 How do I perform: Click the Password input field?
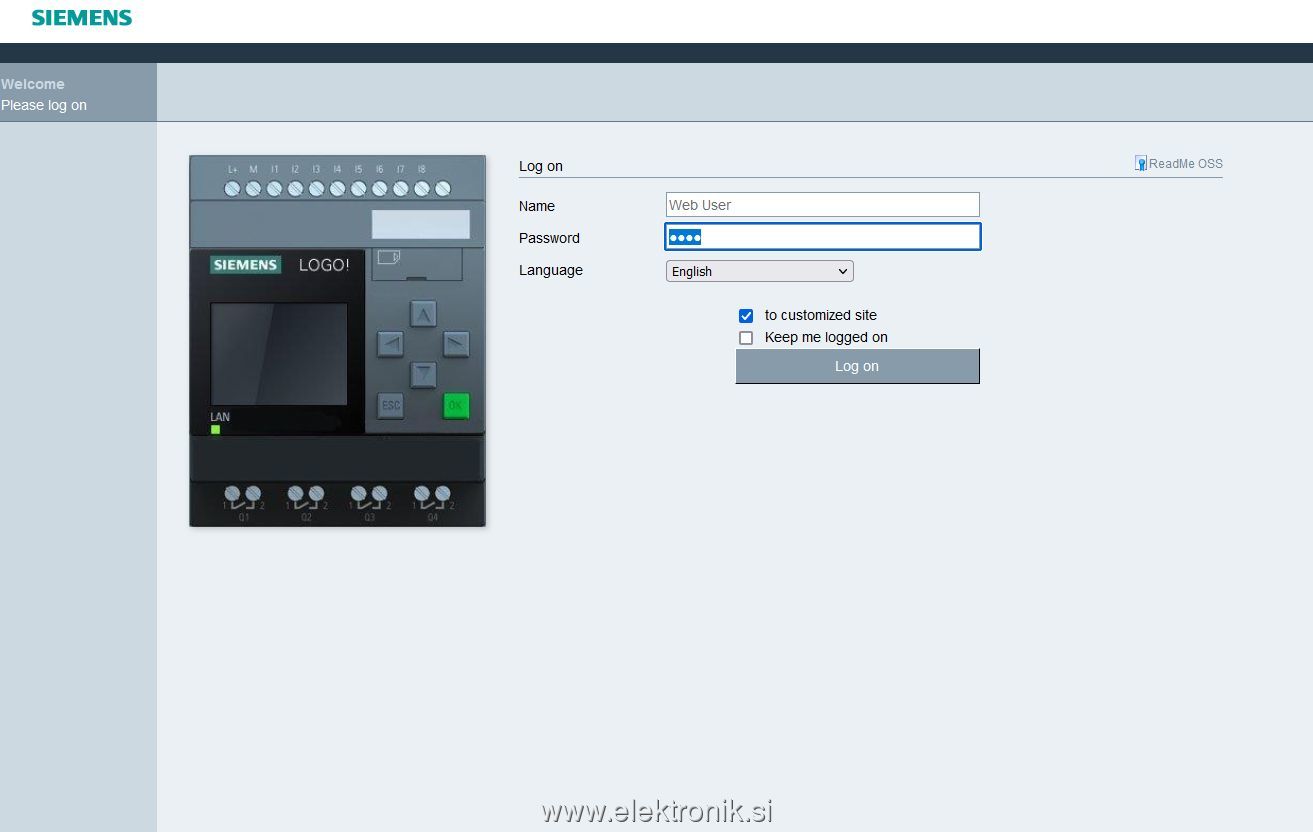tap(822, 237)
